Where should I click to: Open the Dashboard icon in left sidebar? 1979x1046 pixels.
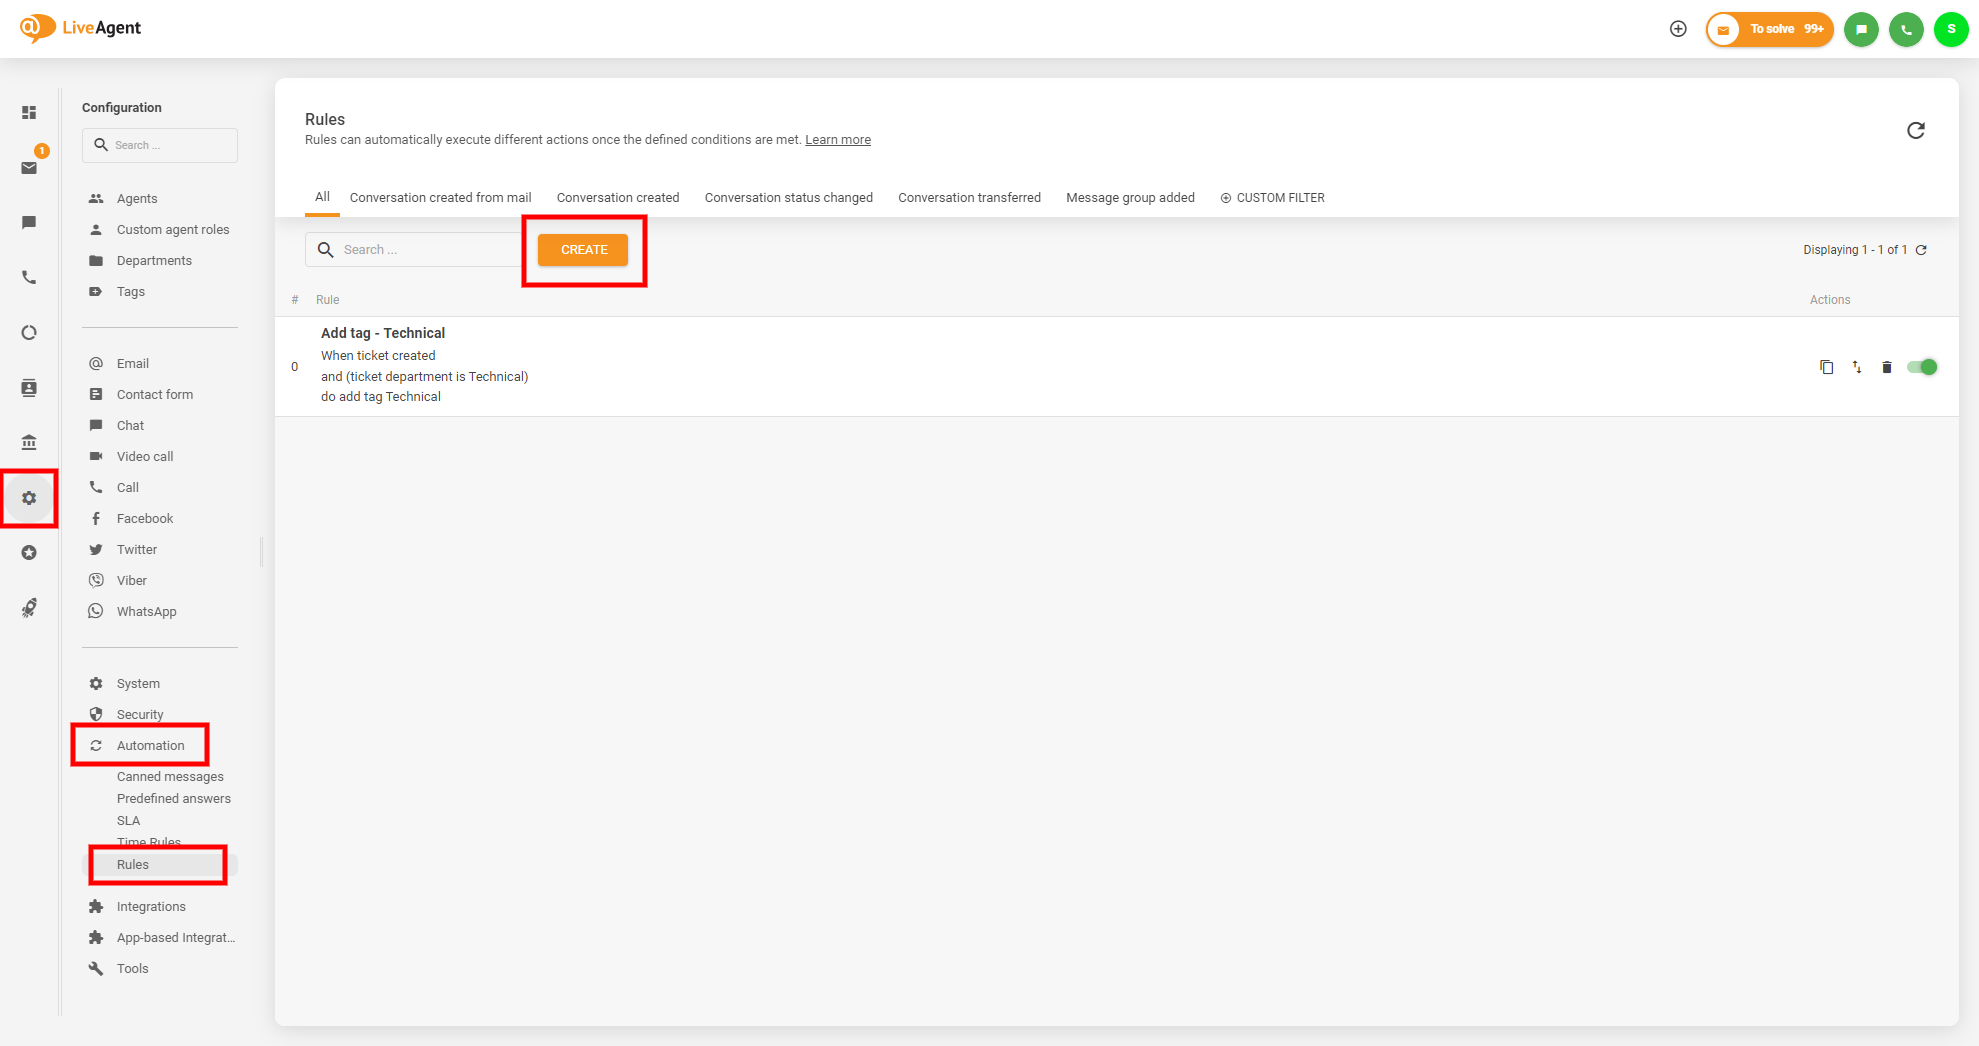tap(29, 113)
